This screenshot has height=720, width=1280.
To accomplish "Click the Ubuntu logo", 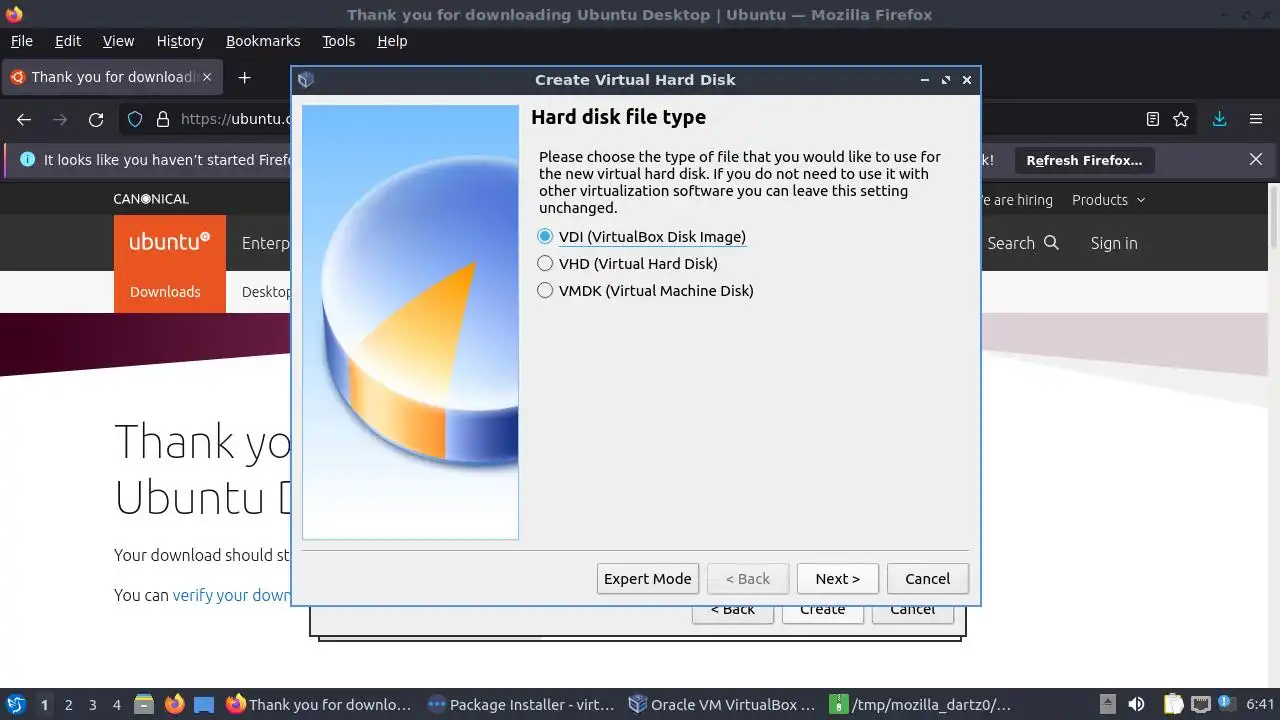I will (x=169, y=242).
